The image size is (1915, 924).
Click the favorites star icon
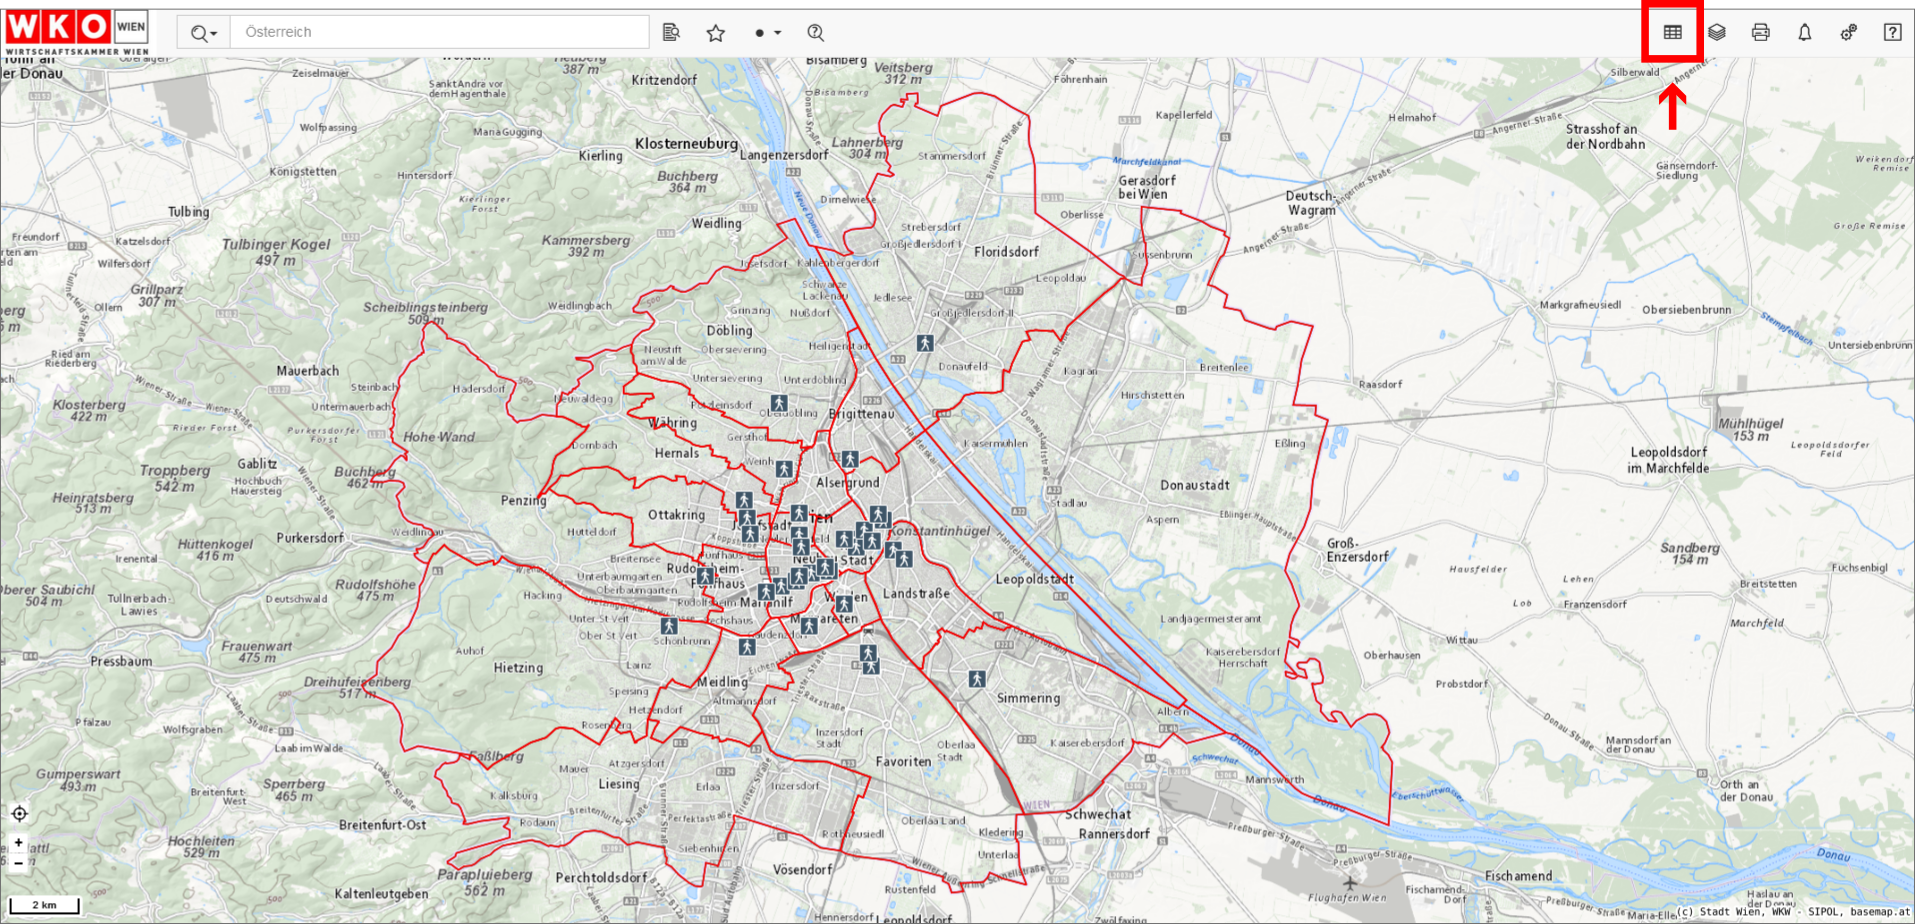pos(716,33)
